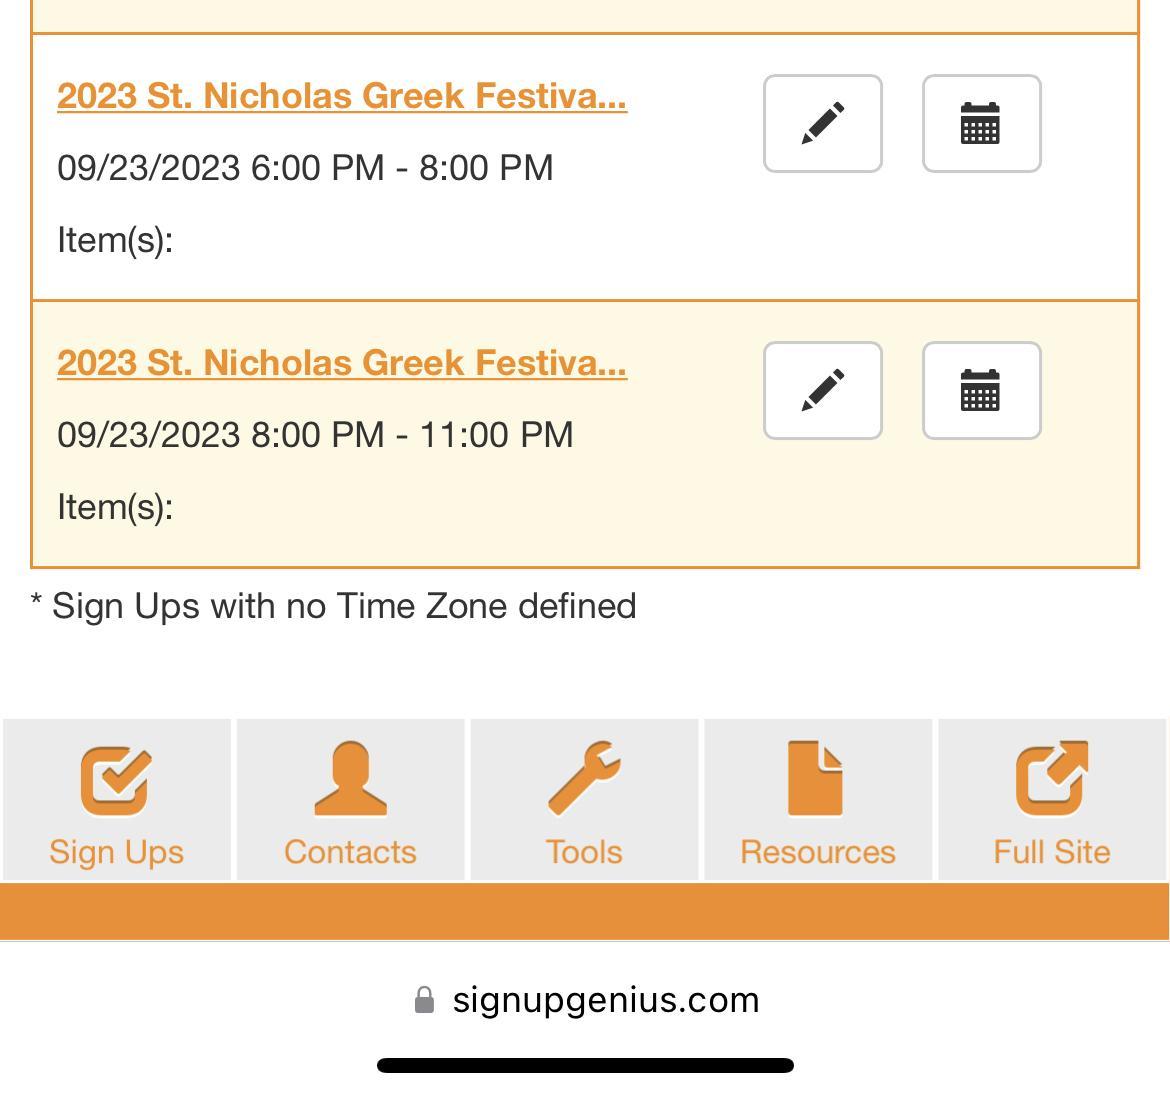The height and width of the screenshot is (1097, 1170).
Task: Open the Greek Festival link for 8:00 PM
Action: [x=342, y=363]
